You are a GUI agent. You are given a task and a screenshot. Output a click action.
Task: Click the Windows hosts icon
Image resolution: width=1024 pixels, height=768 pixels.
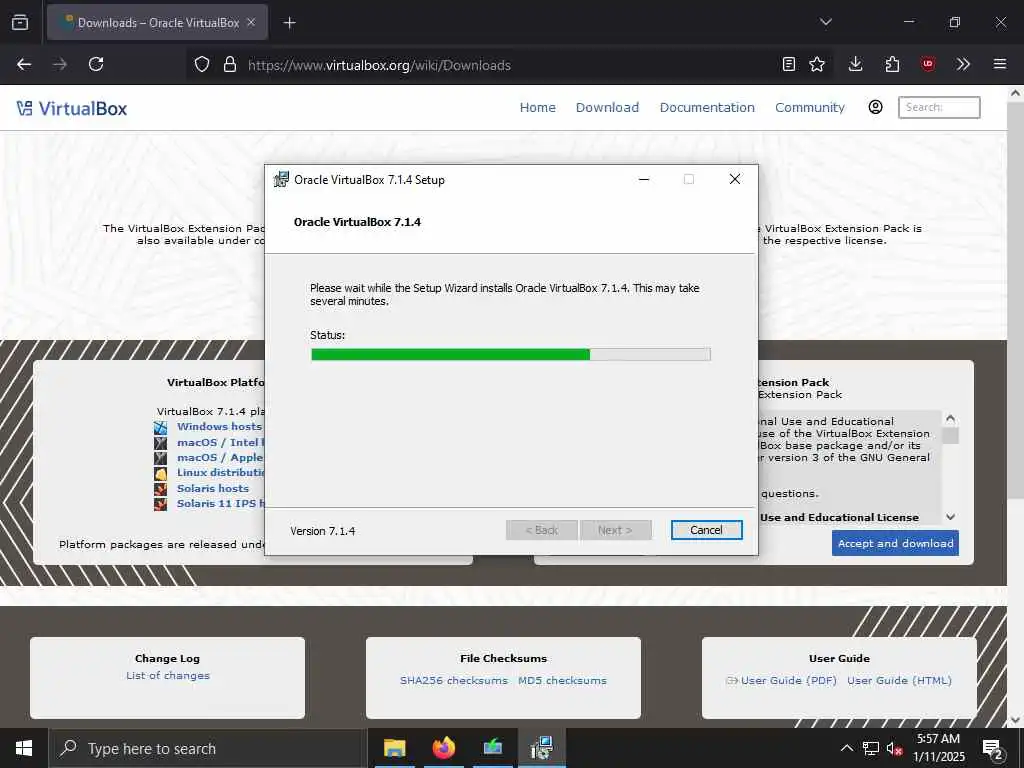(x=161, y=428)
